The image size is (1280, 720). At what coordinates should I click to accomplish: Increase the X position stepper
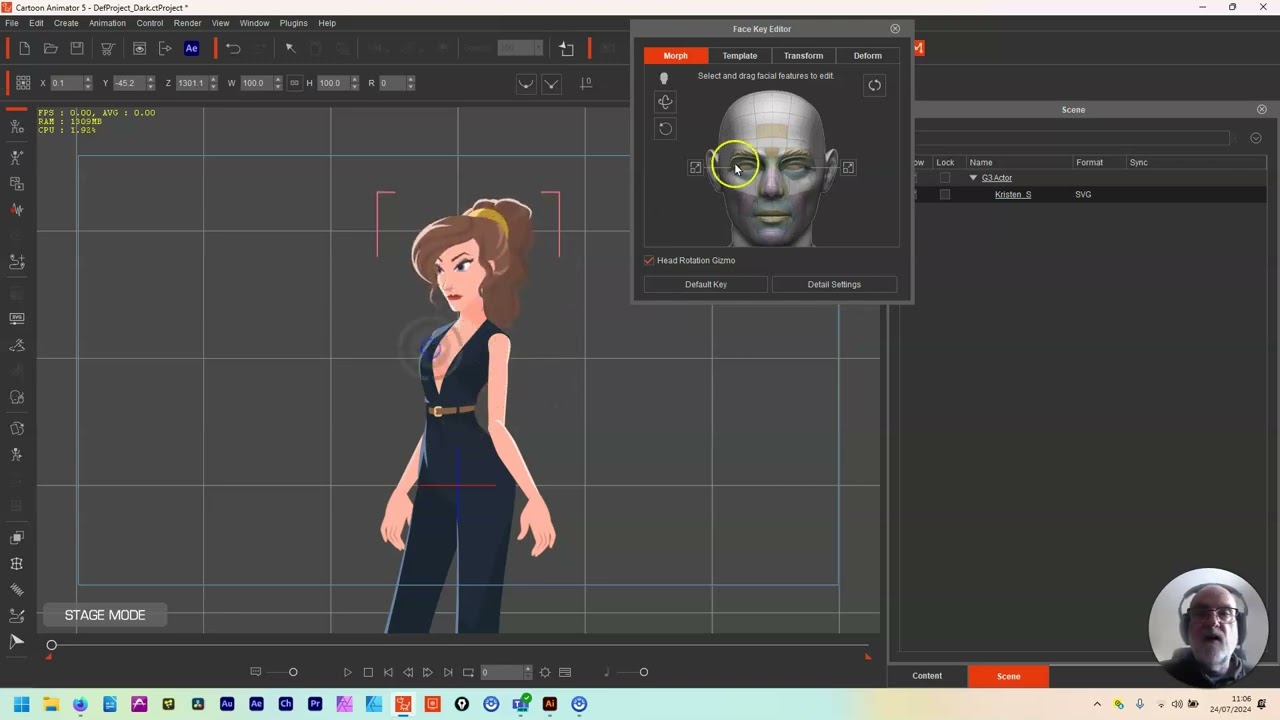(88, 79)
